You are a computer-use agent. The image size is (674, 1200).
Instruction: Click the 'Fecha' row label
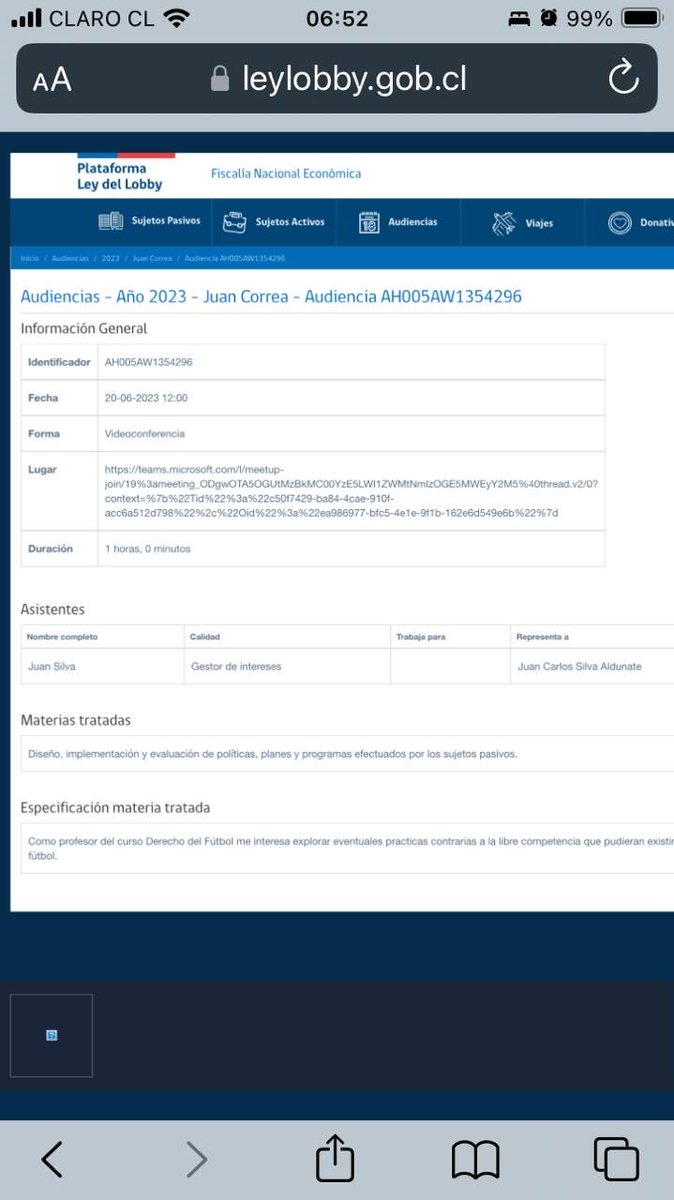43,398
